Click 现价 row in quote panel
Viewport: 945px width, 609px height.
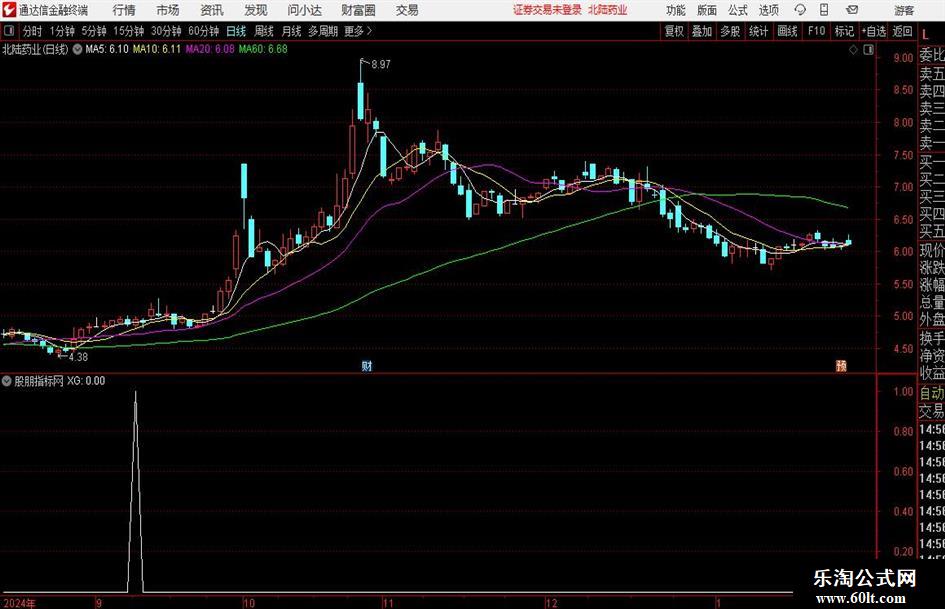pos(931,250)
